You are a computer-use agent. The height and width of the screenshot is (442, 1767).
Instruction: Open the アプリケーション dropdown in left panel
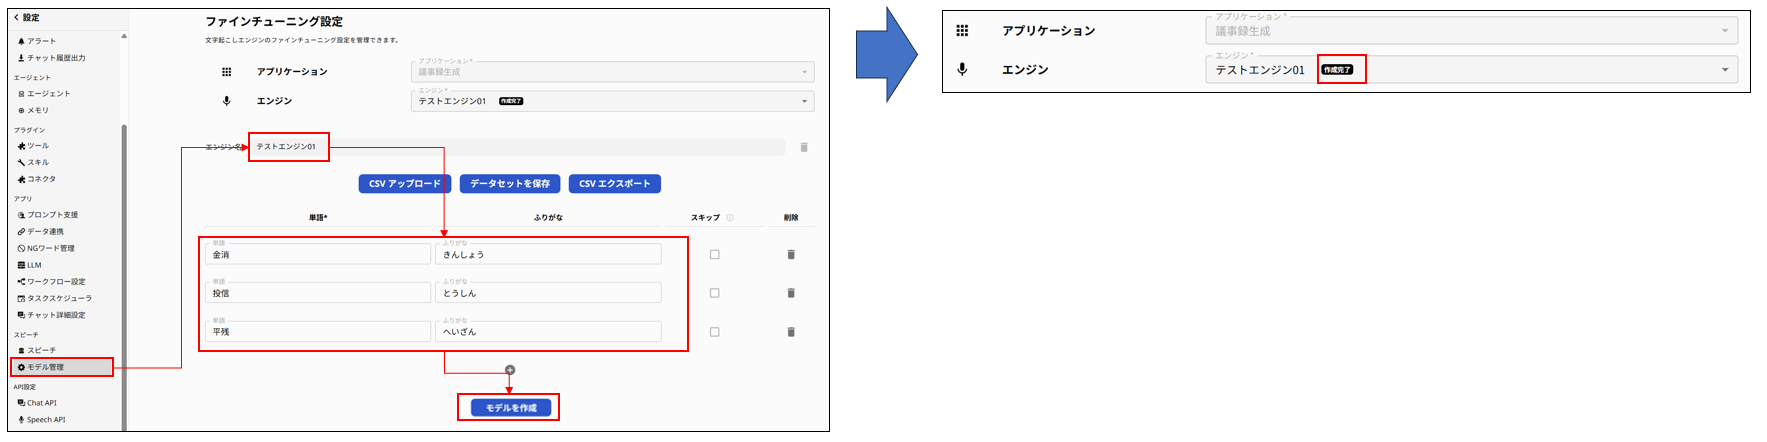tap(612, 72)
